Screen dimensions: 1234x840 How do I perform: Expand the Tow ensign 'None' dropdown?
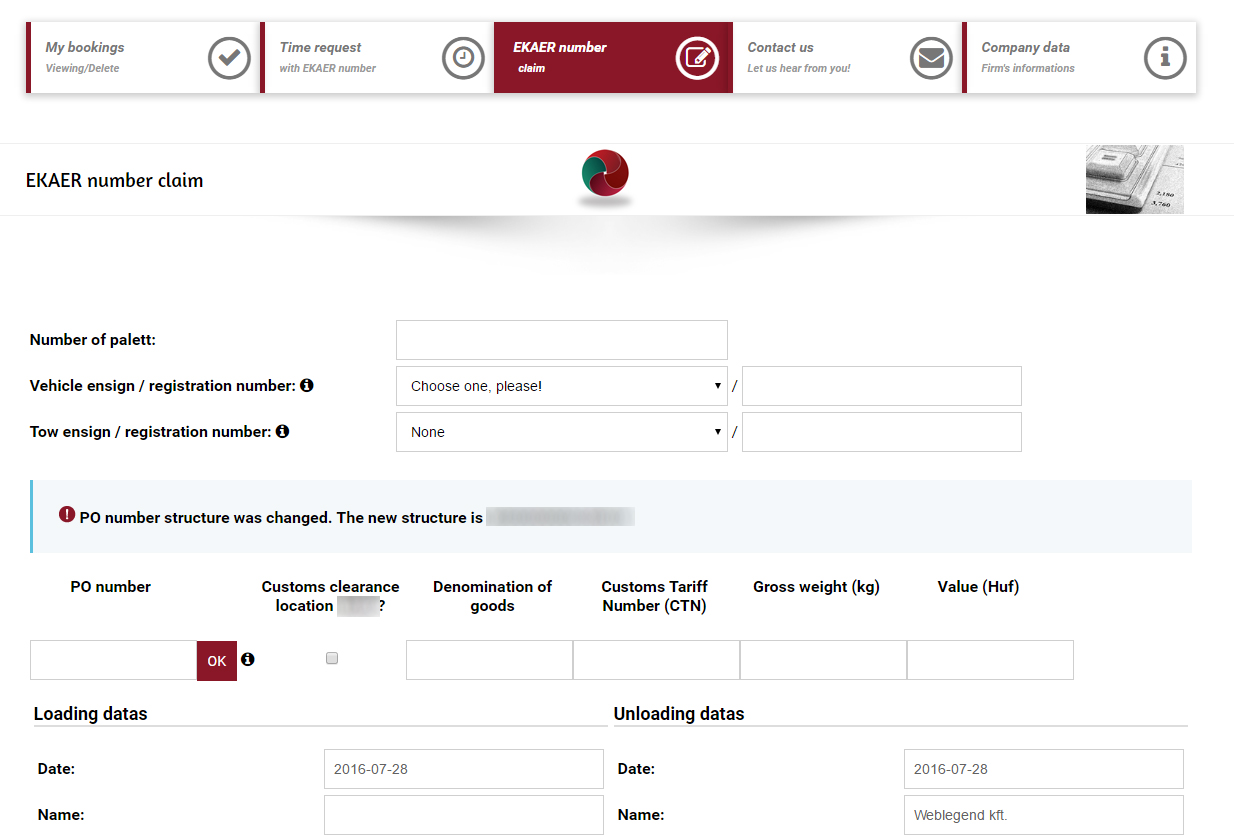(x=561, y=432)
